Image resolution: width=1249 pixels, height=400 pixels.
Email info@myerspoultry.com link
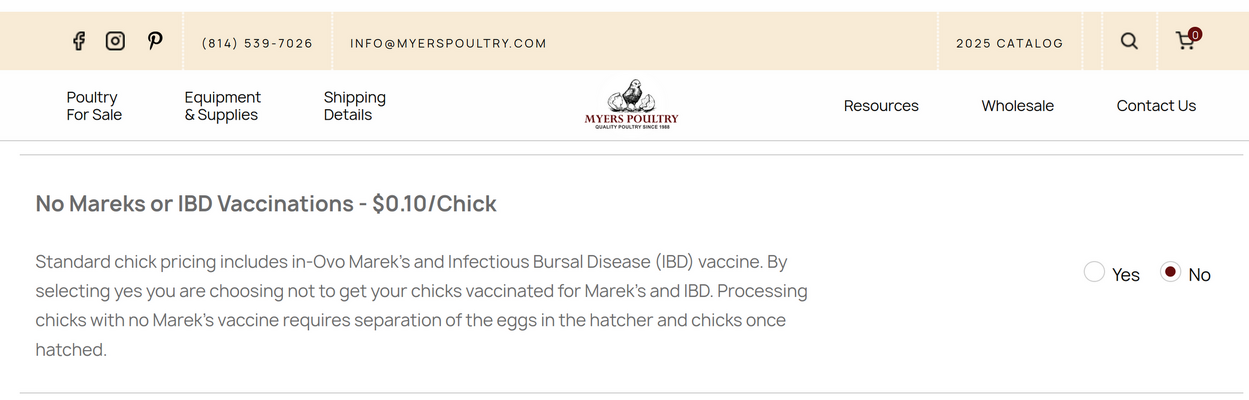(x=448, y=43)
